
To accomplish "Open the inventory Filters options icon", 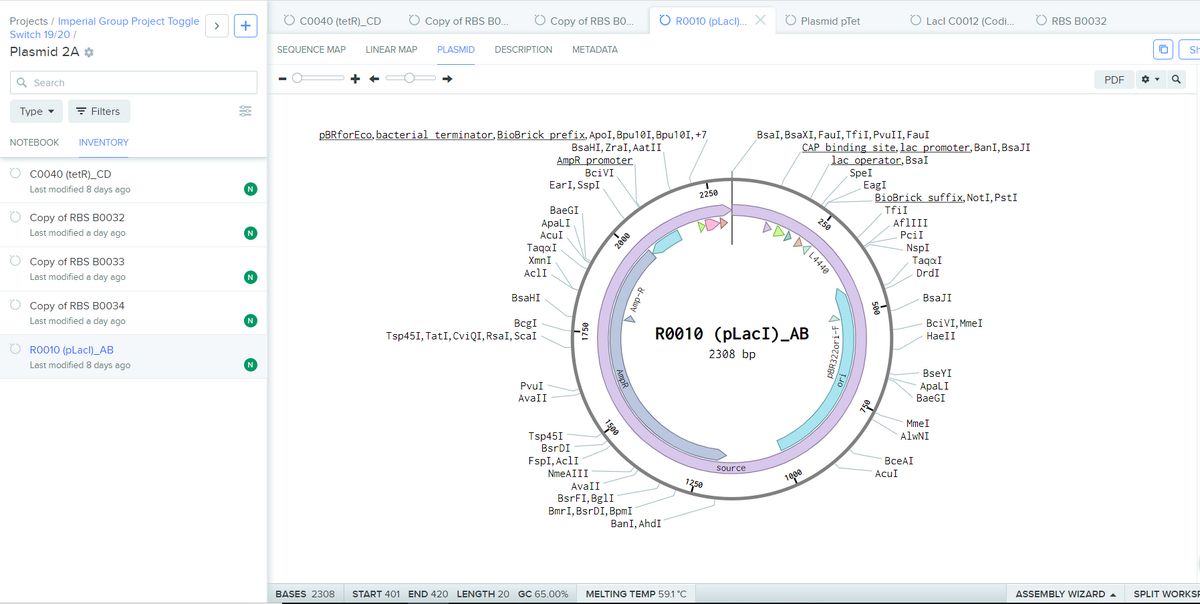I will pos(245,111).
